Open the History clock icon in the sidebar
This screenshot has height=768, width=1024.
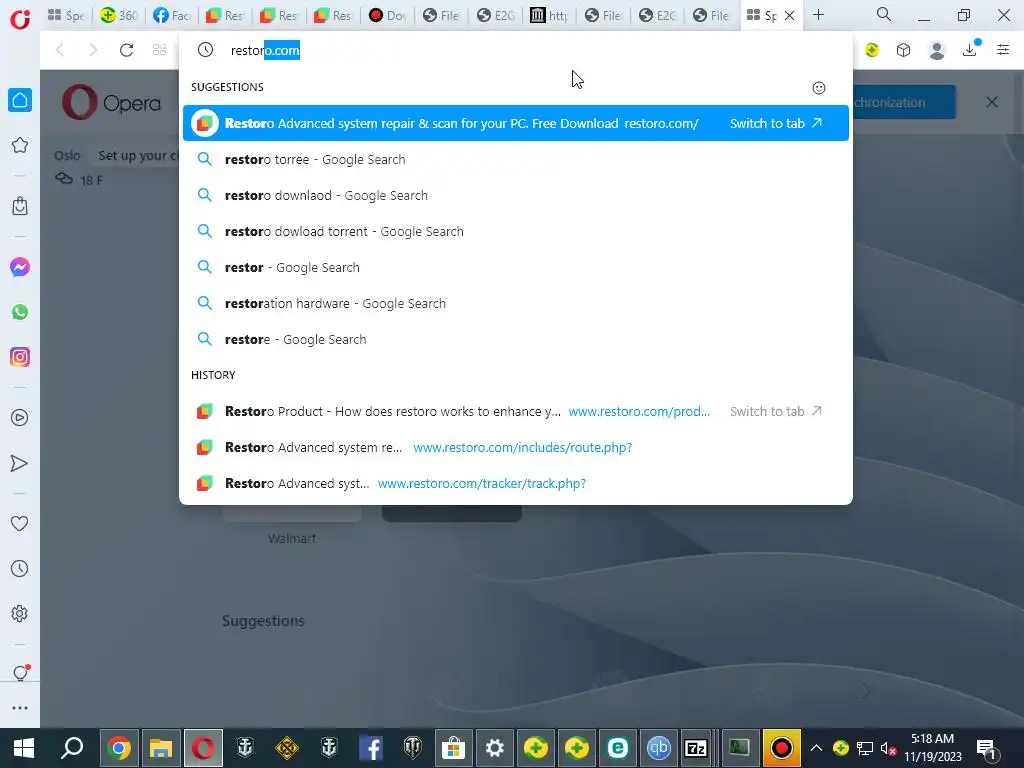(20, 569)
